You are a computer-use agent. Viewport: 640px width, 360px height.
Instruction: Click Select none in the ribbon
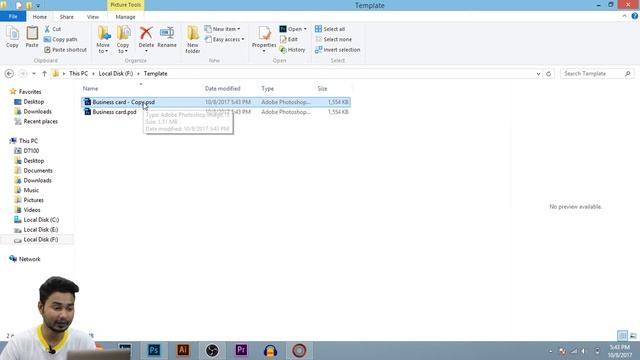(333, 39)
